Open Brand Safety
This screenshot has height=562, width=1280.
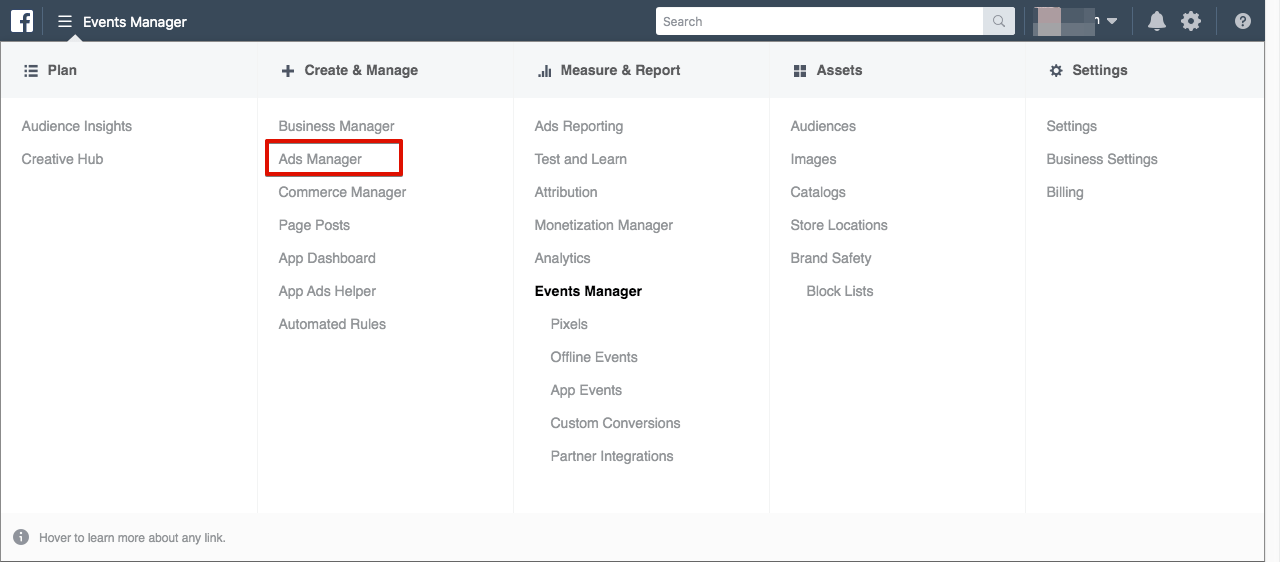point(831,258)
